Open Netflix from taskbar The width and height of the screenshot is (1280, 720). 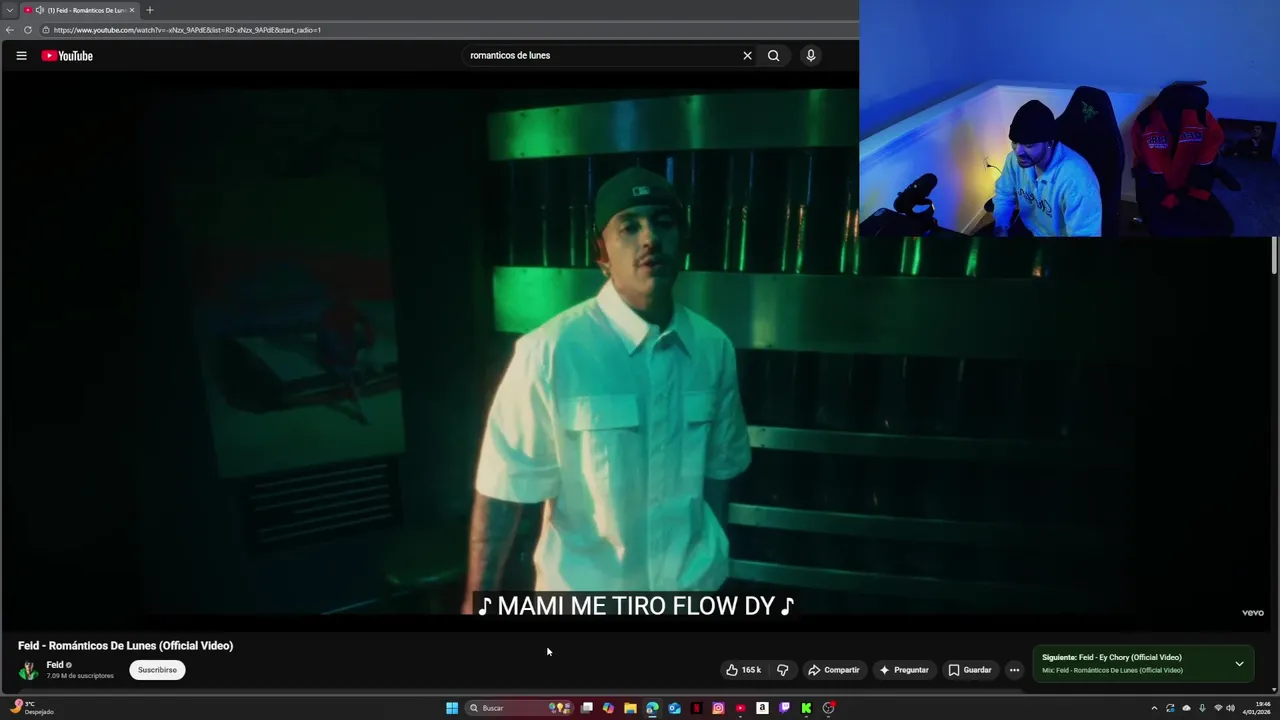(x=696, y=708)
